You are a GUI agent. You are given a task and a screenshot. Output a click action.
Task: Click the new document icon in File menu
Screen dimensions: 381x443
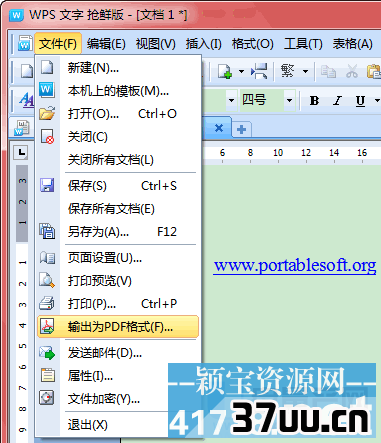click(47, 67)
